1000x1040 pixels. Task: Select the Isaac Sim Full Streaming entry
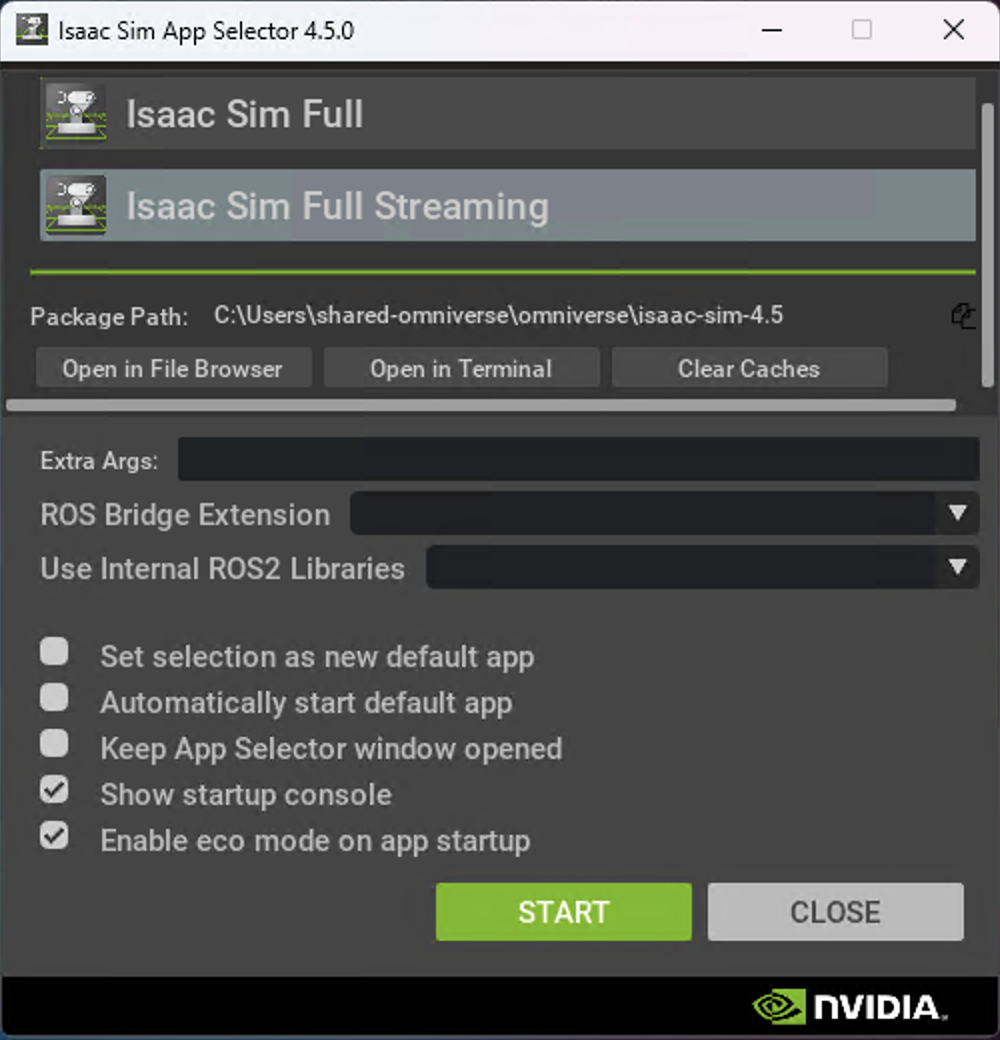(x=400, y=205)
